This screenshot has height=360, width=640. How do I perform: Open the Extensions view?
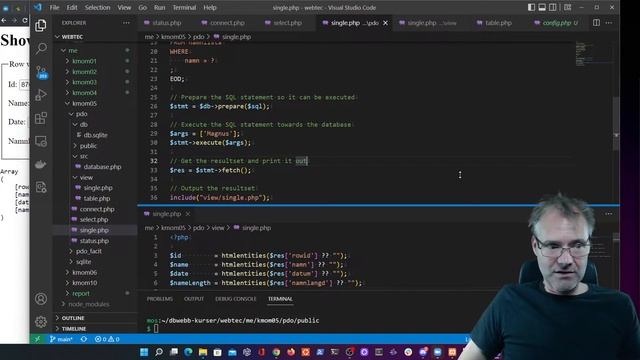click(x=40, y=118)
